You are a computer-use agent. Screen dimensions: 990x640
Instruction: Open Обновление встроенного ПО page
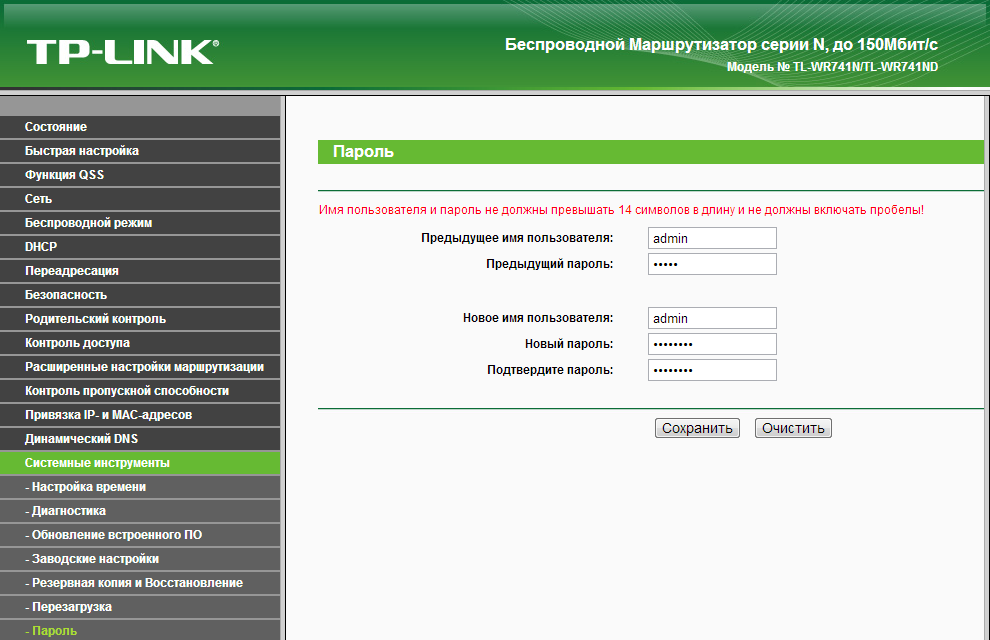click(x=140, y=535)
